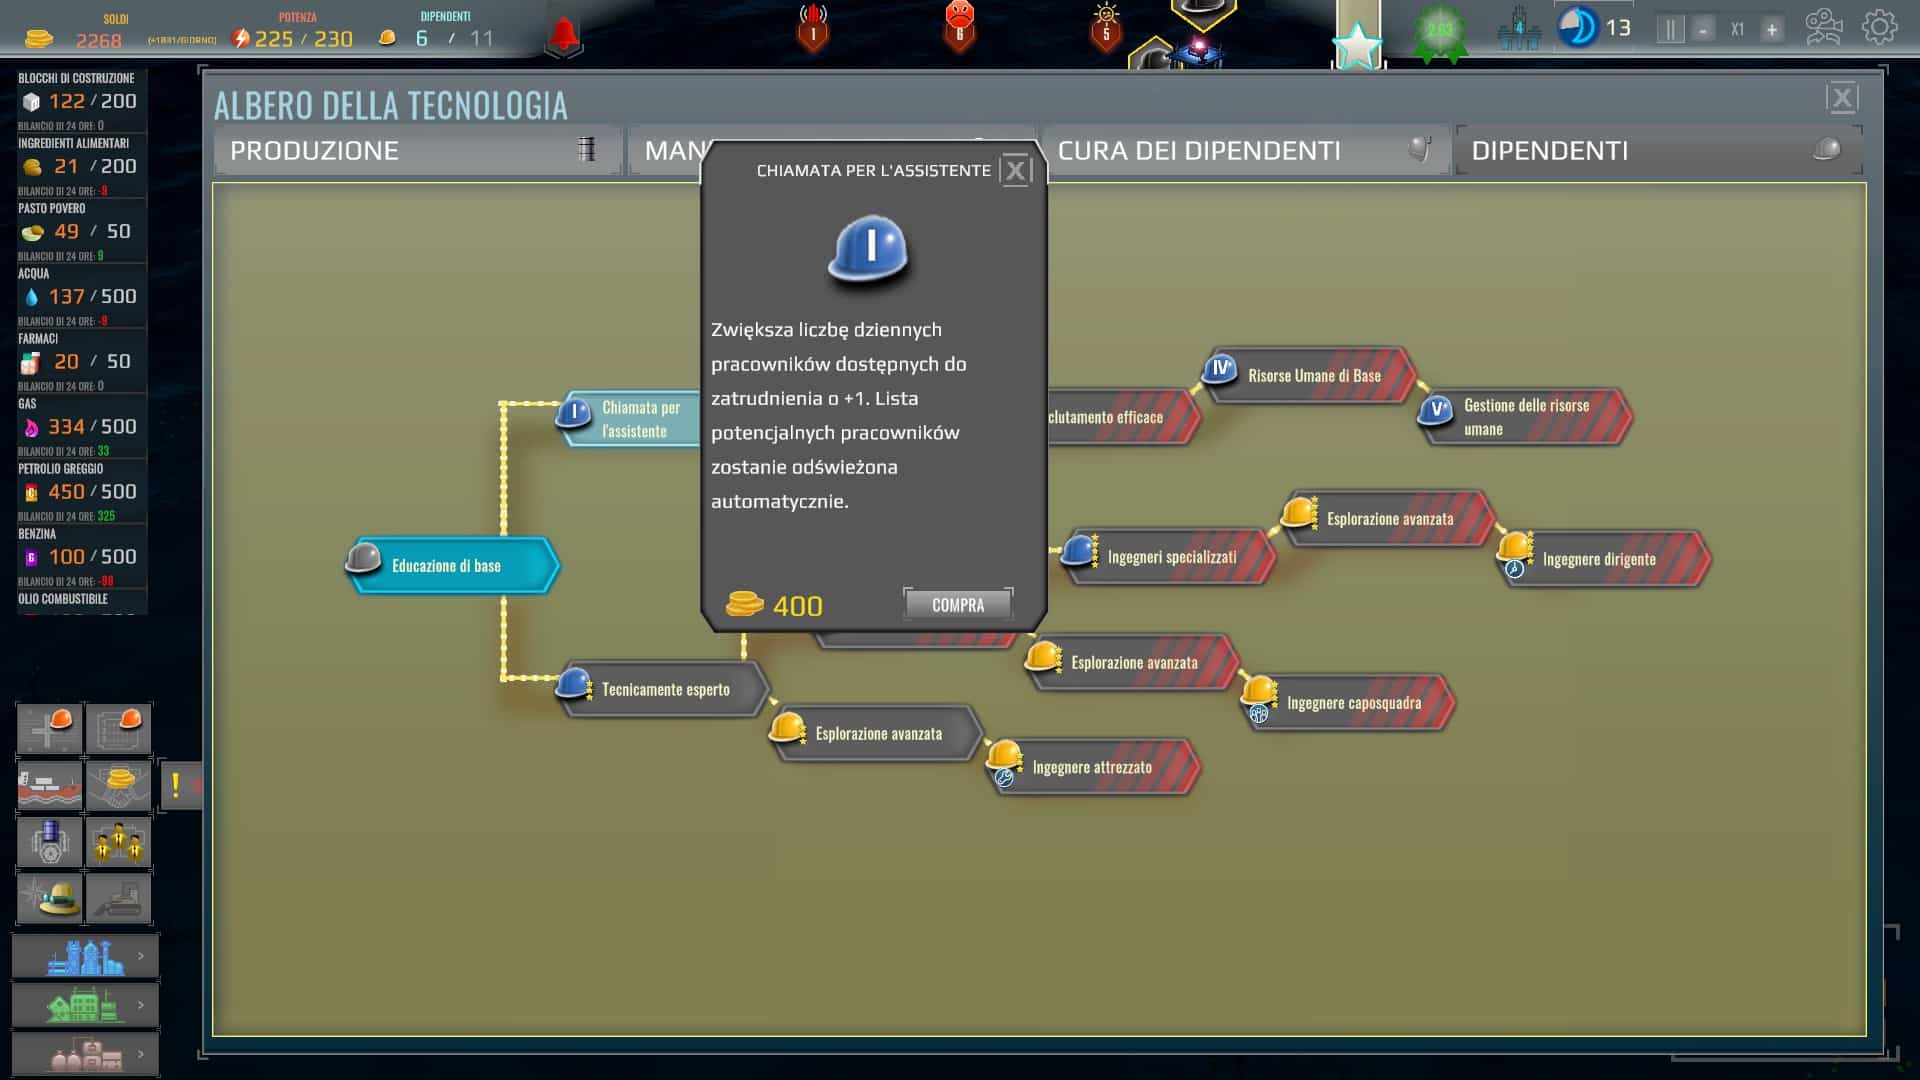Click the Farmaci resource row
This screenshot has height=1080, width=1920.
[x=82, y=361]
